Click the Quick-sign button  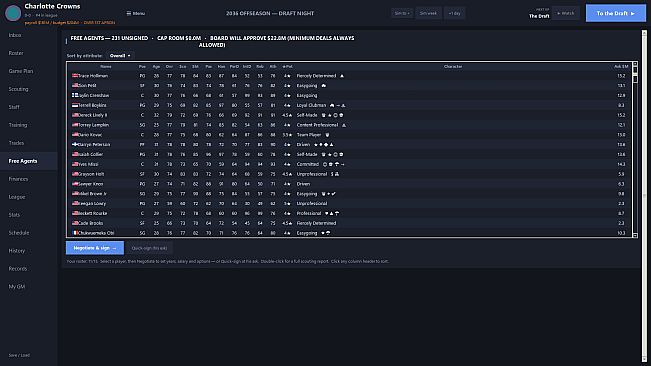[149, 248]
